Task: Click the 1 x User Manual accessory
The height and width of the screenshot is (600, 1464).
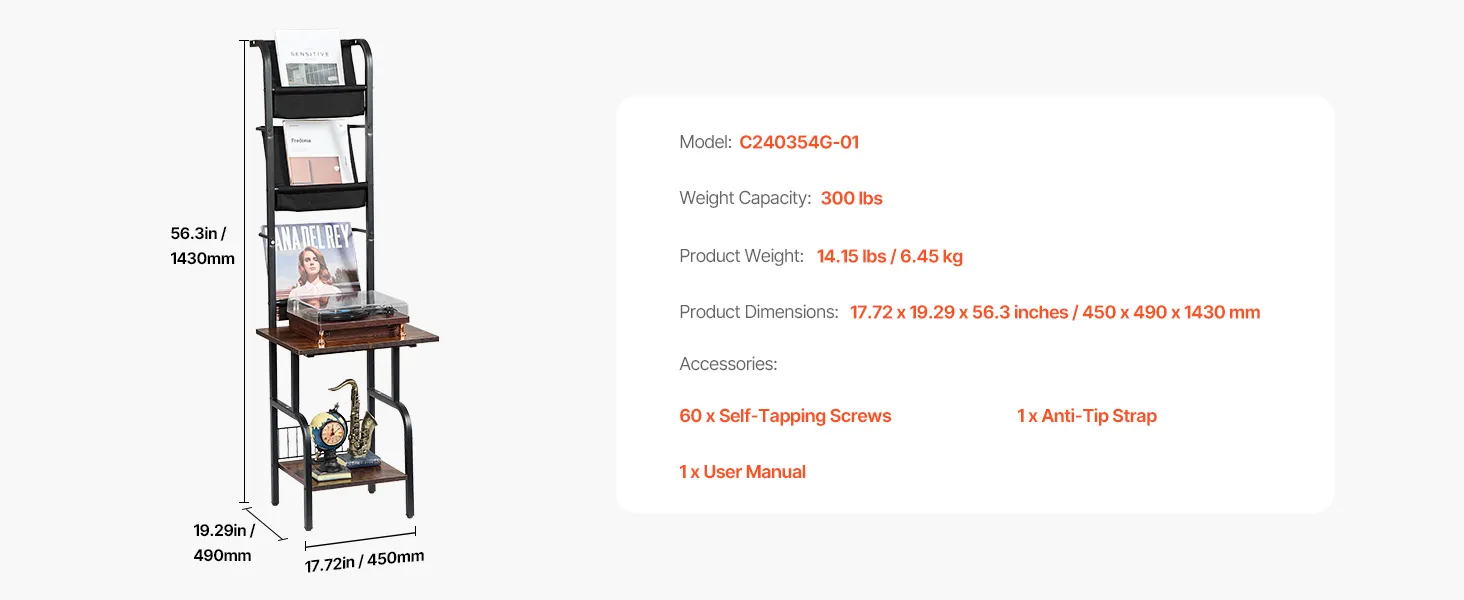Action: (x=742, y=472)
